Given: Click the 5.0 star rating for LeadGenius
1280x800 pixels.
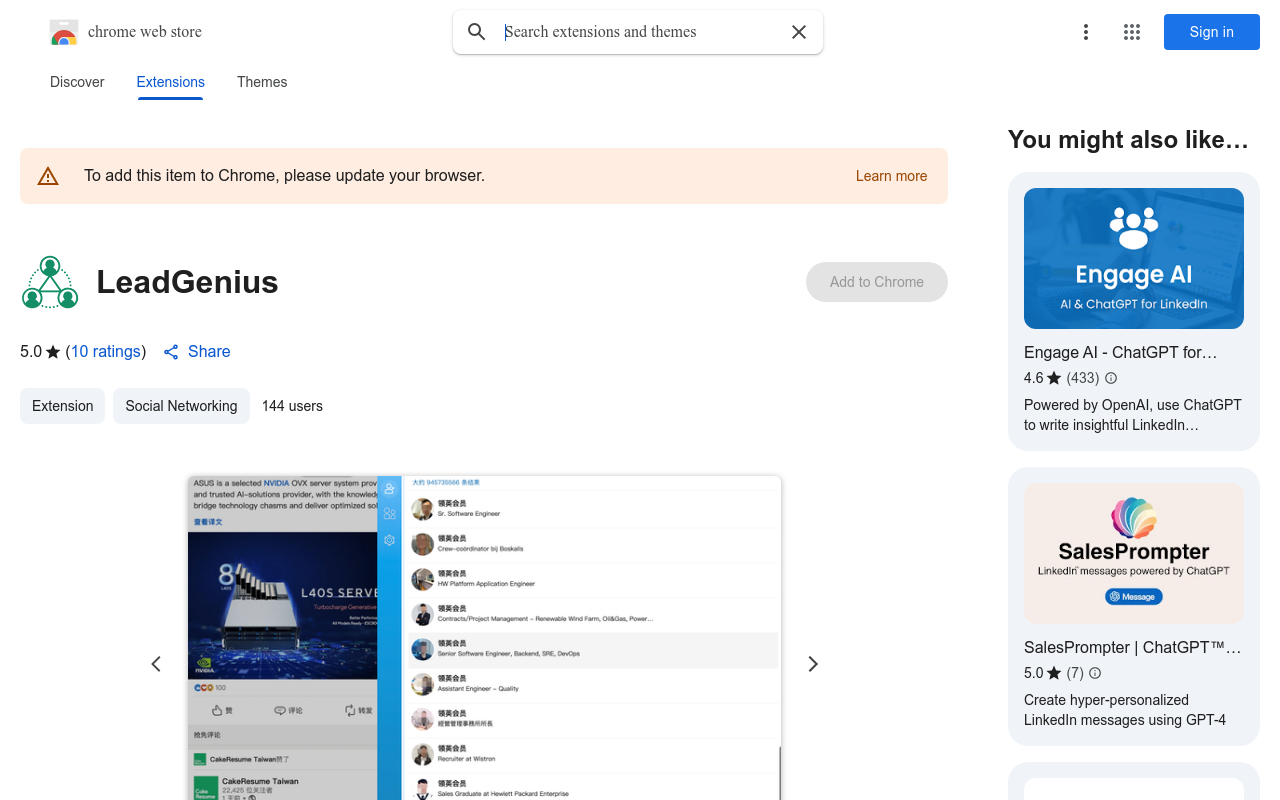Looking at the screenshot, I should point(40,352).
